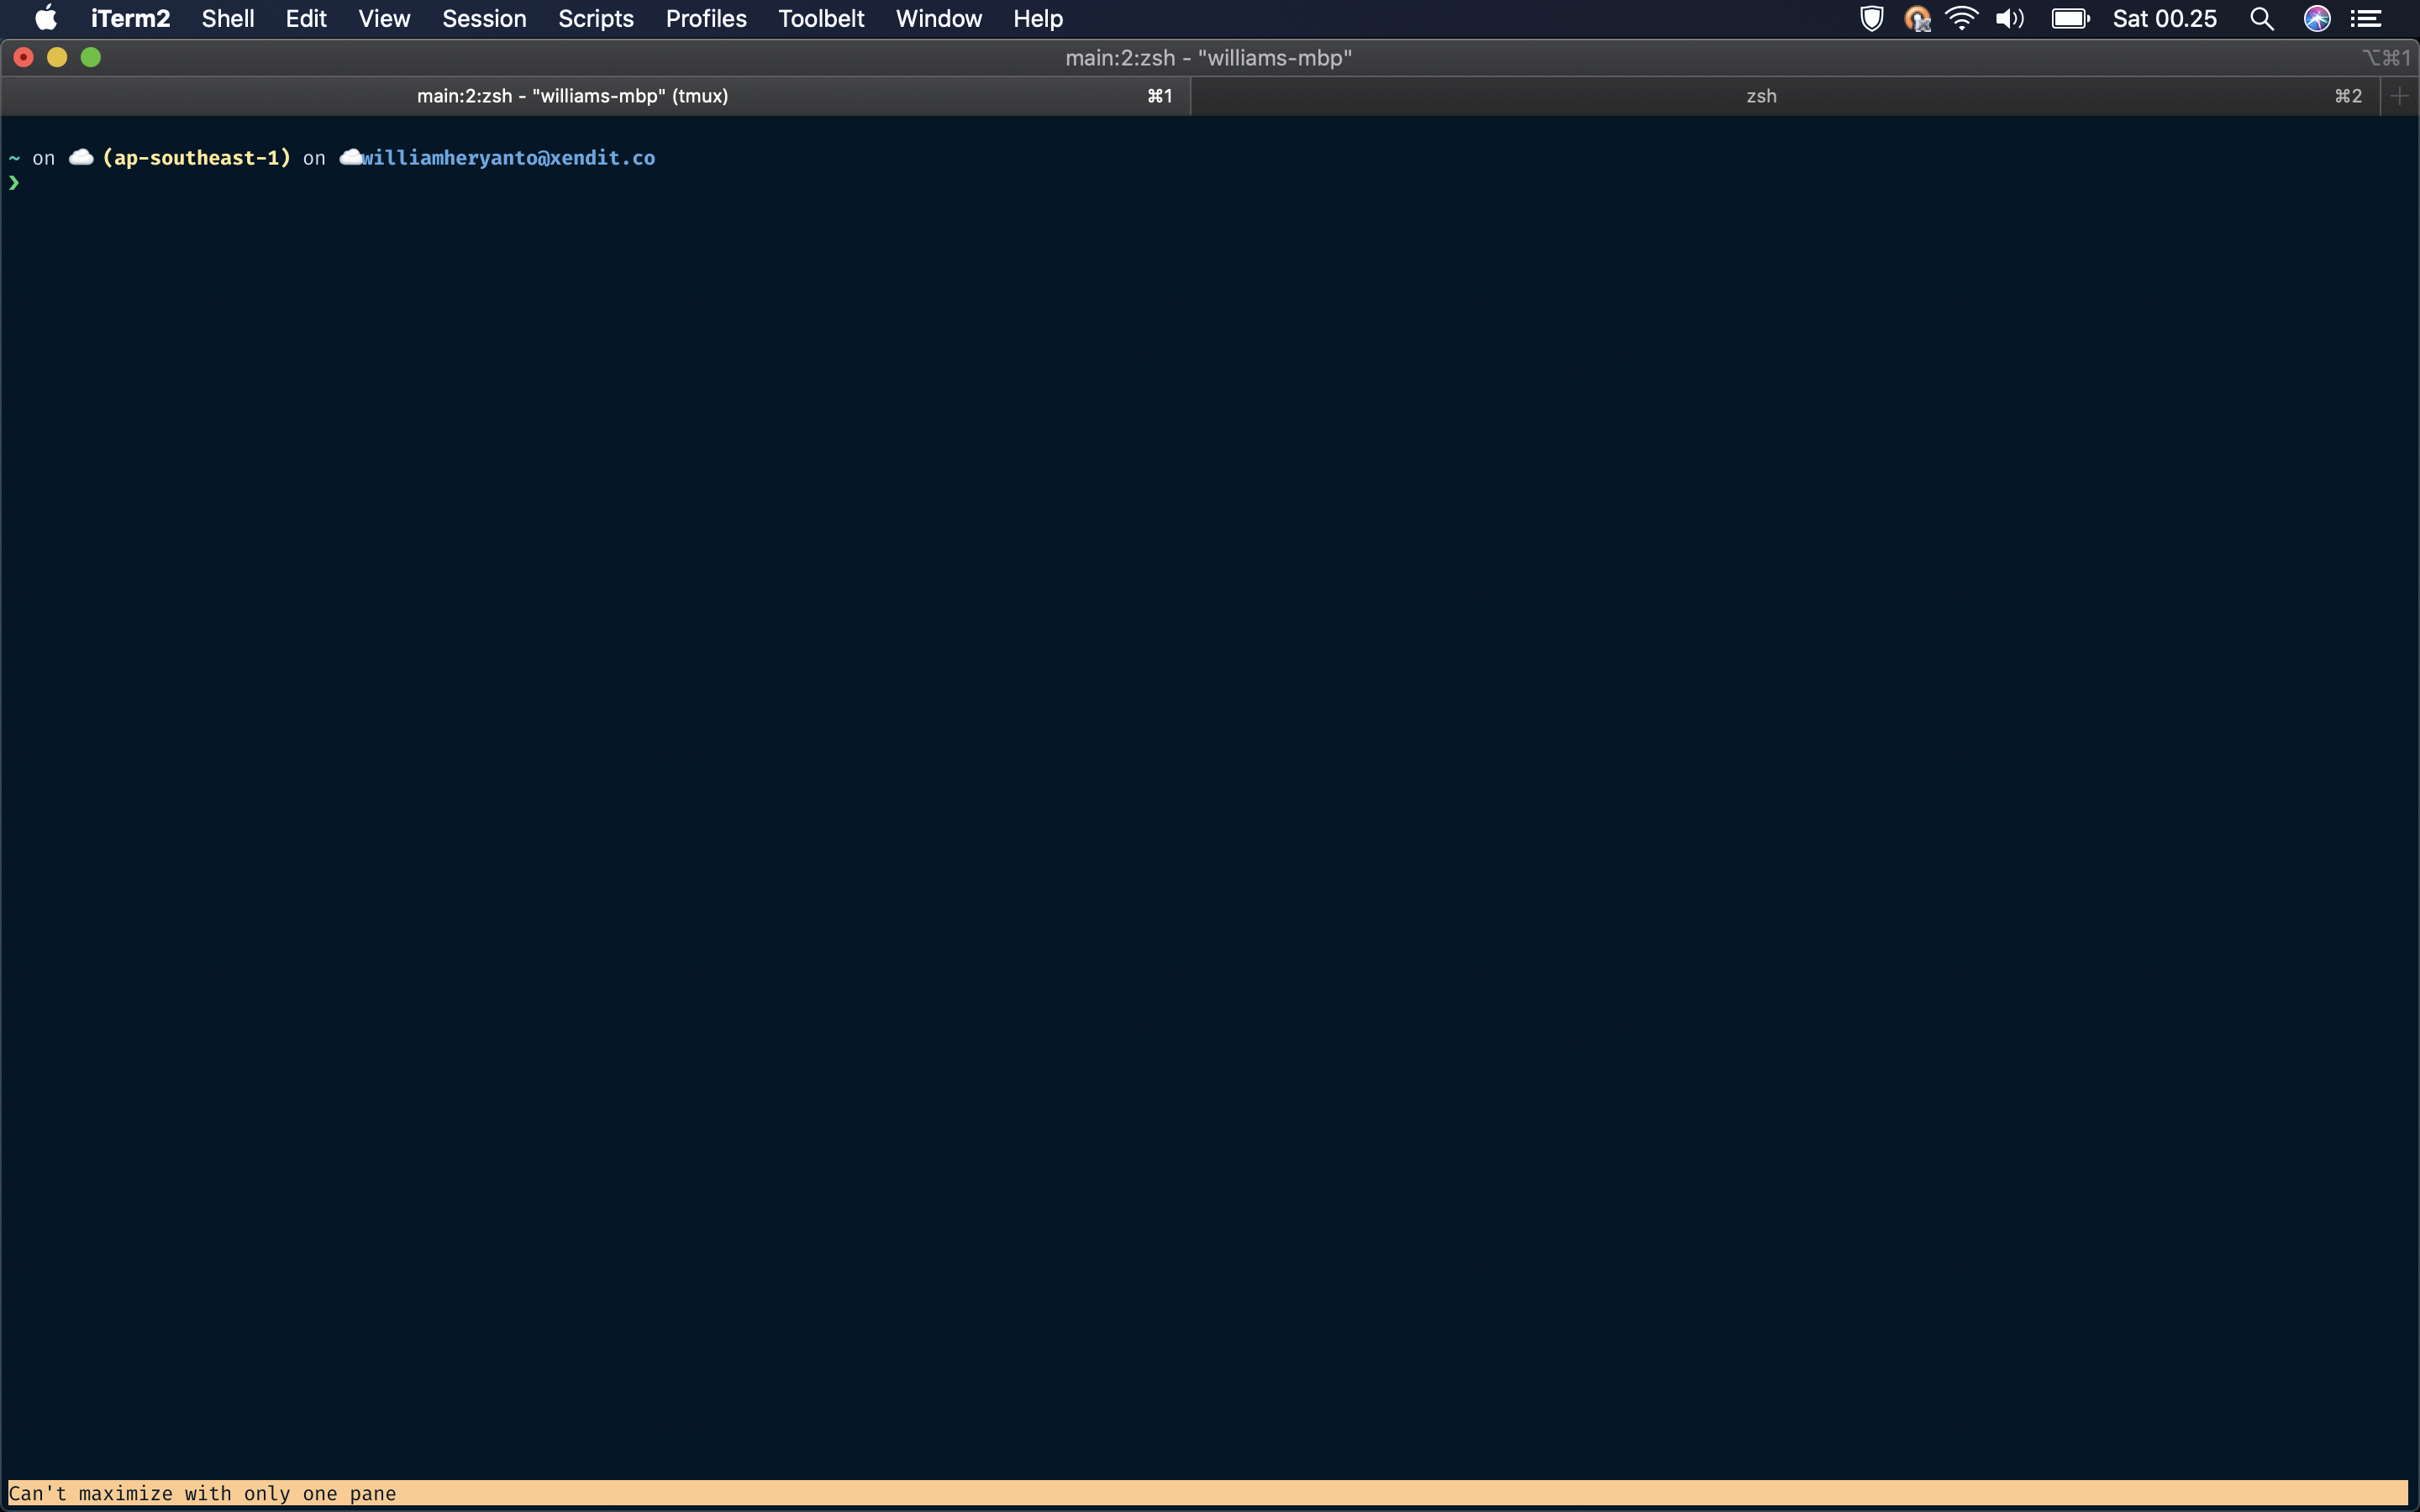Minimize the iTerm2 window with yellow button
This screenshot has width=2420, height=1512.
(x=57, y=57)
